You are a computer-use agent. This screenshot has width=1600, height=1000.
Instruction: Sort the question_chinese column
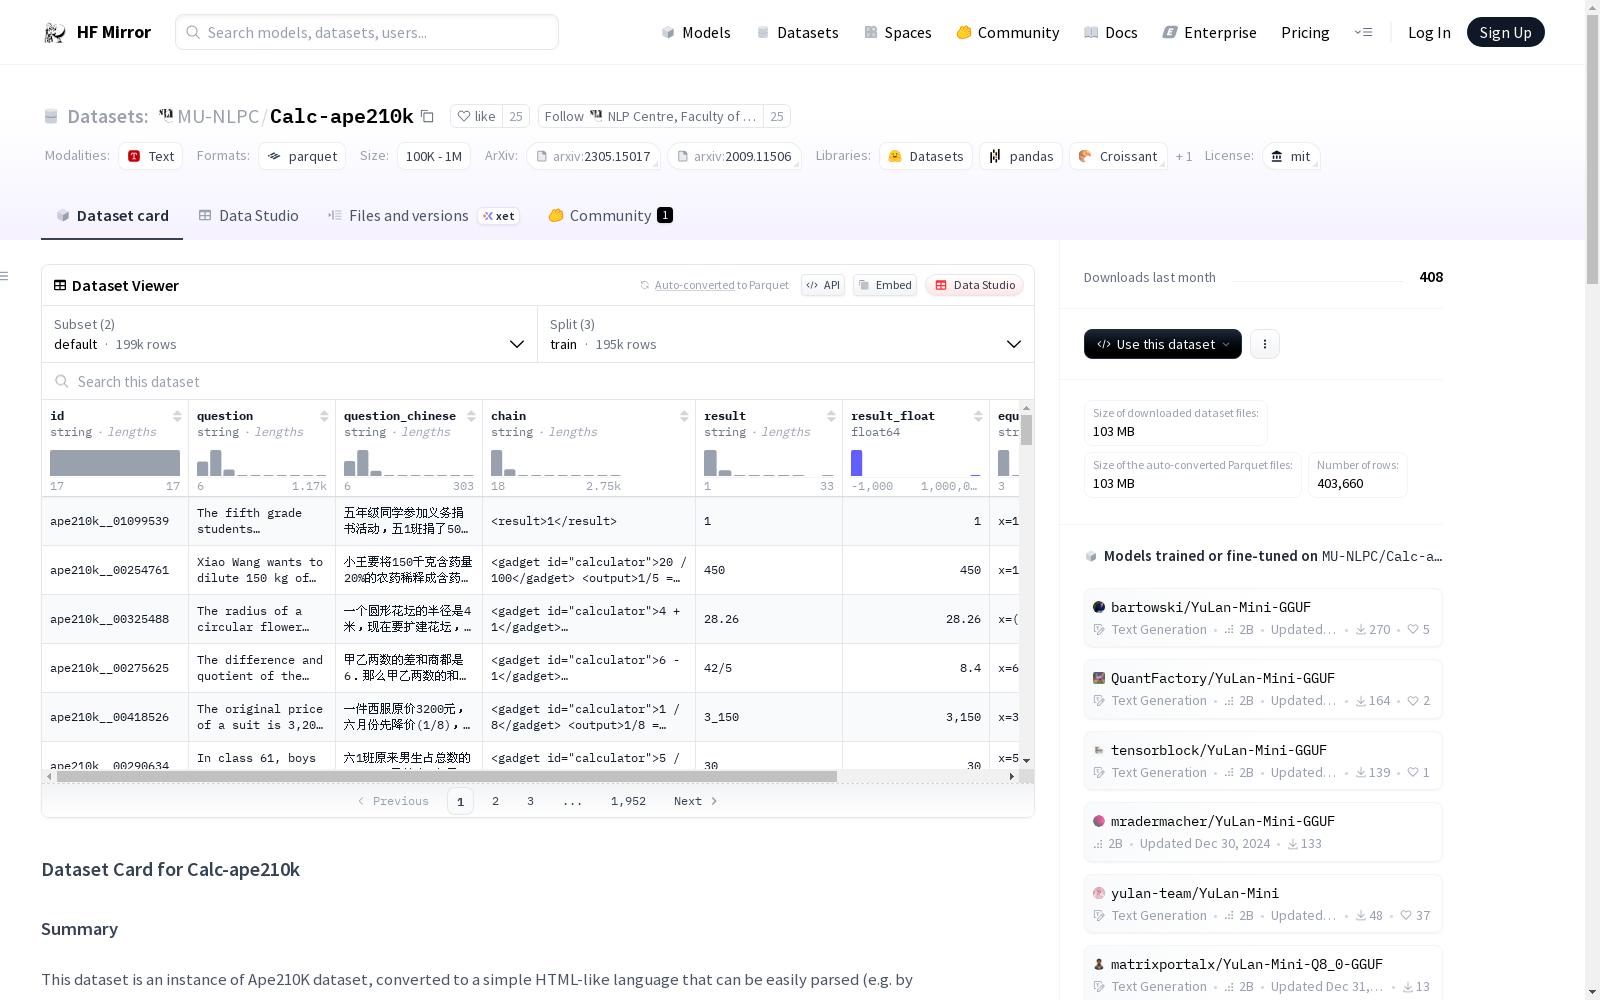[x=471, y=416]
